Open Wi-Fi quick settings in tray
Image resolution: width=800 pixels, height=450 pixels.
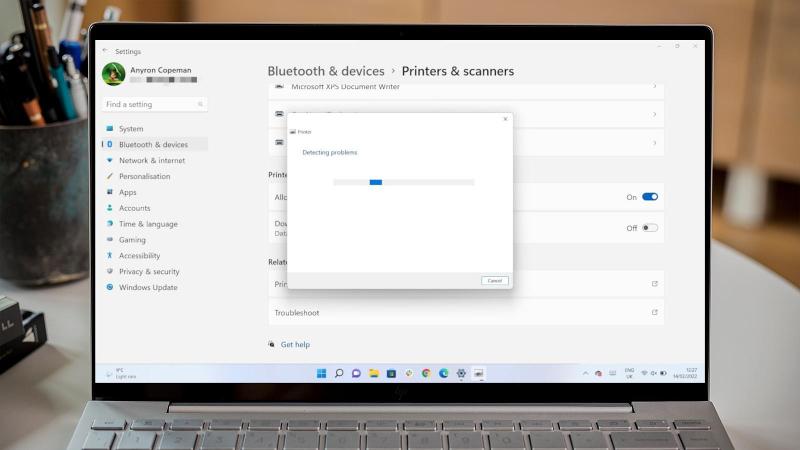(644, 373)
